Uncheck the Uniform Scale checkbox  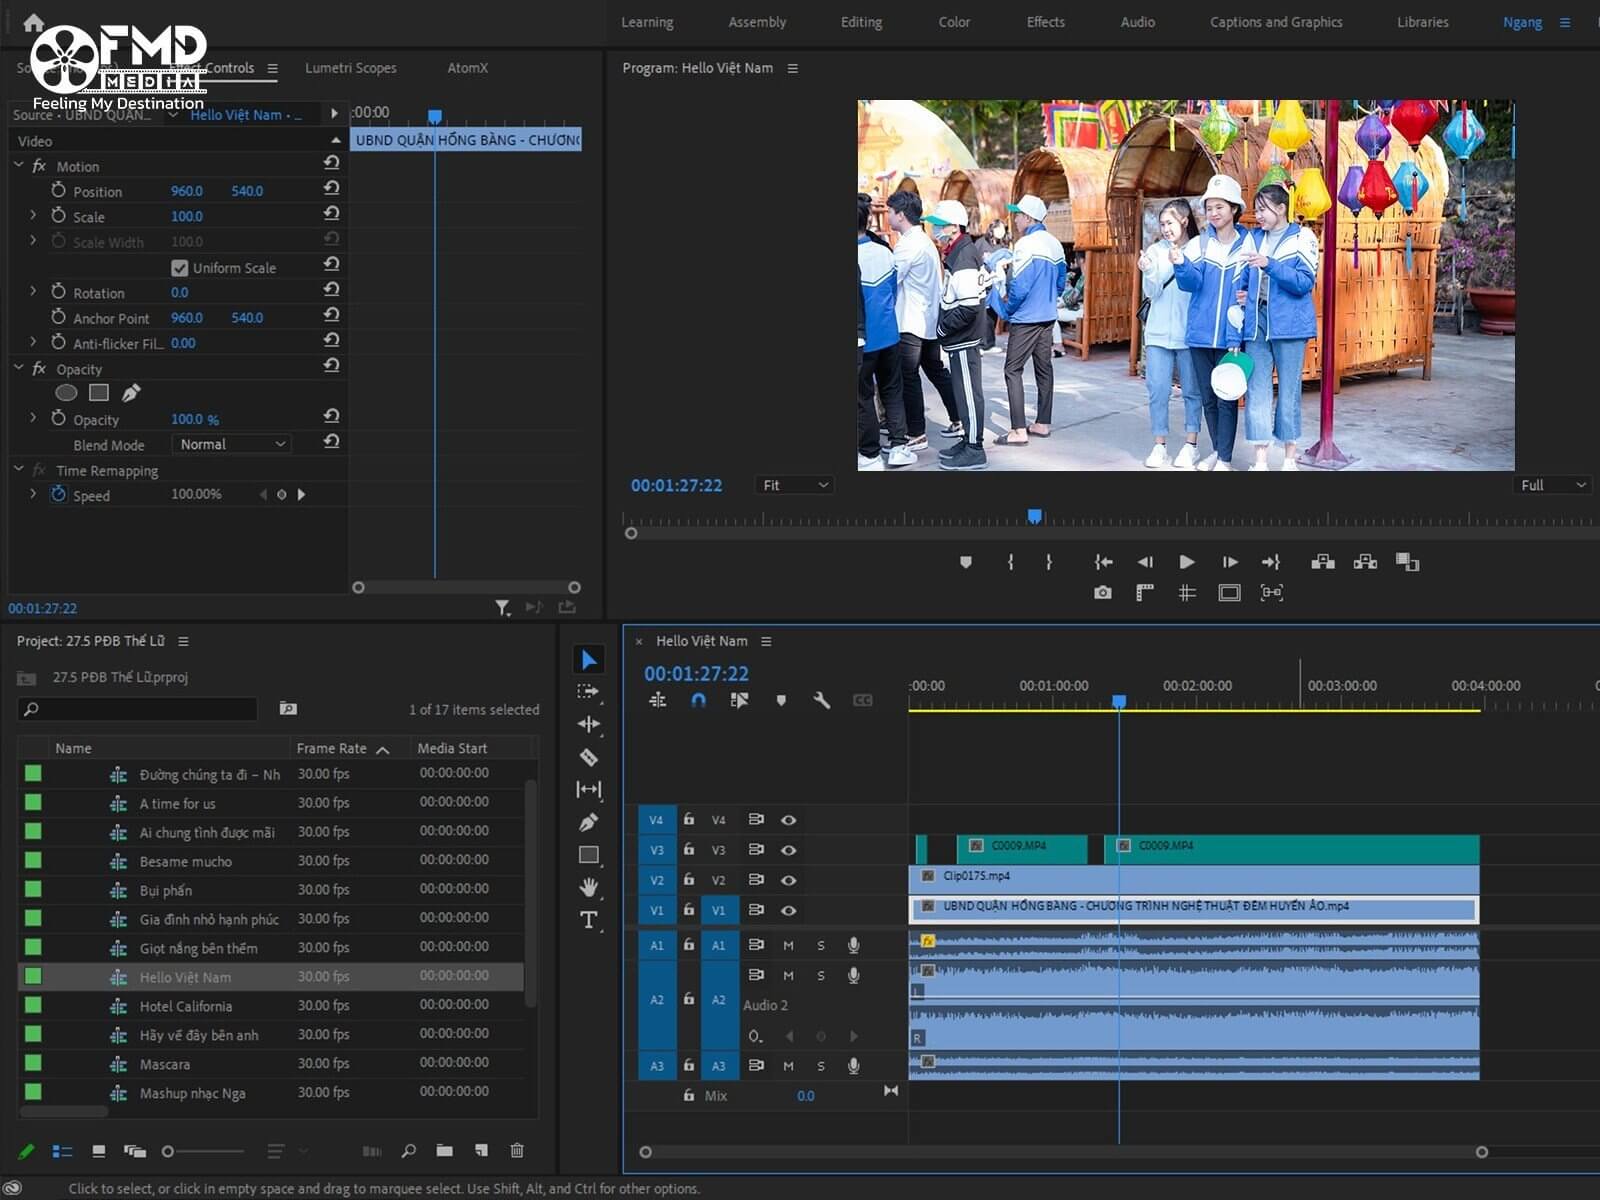click(x=180, y=268)
